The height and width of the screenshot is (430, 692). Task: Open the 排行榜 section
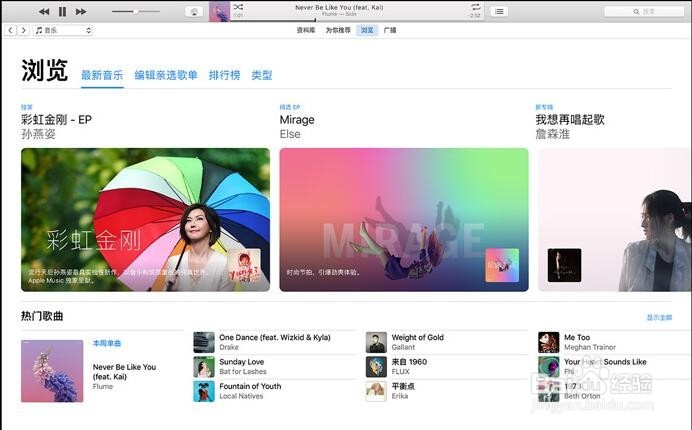point(224,75)
